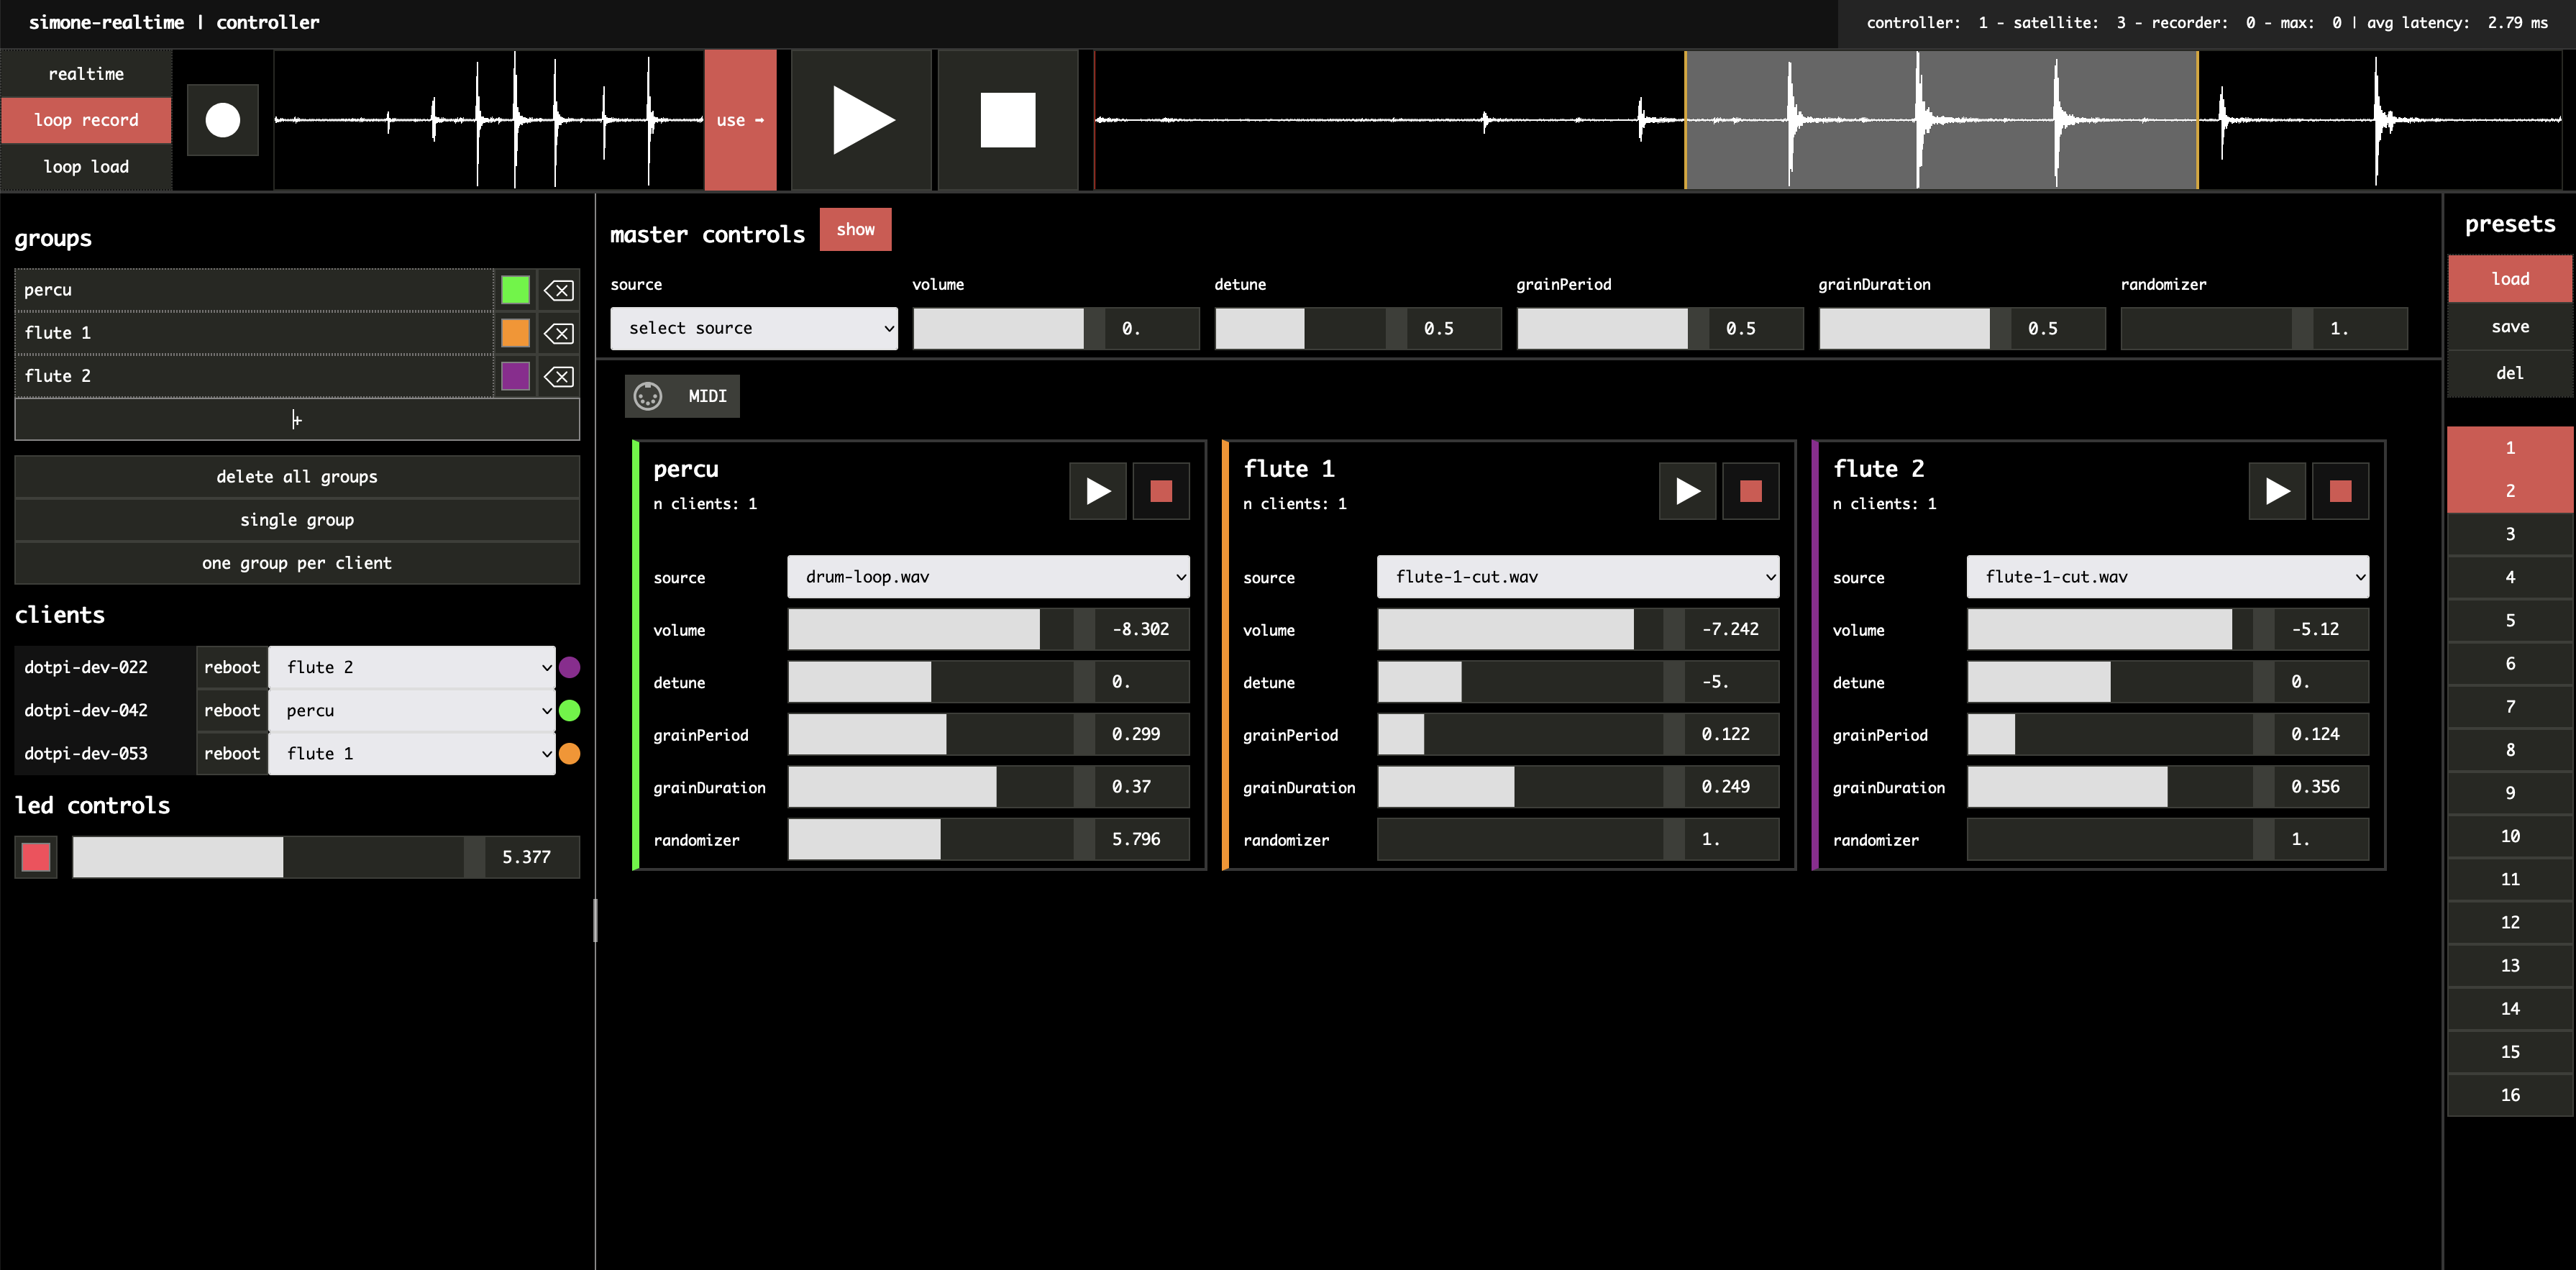Switch to realtime mode
Viewport: 2576px width, 1270px height.
click(x=86, y=74)
